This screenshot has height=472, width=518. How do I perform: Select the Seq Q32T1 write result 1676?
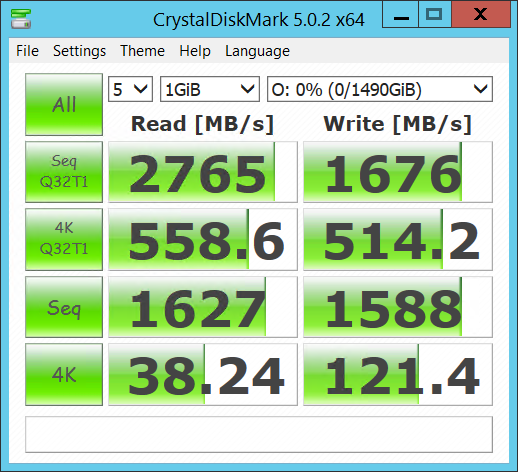click(x=398, y=172)
